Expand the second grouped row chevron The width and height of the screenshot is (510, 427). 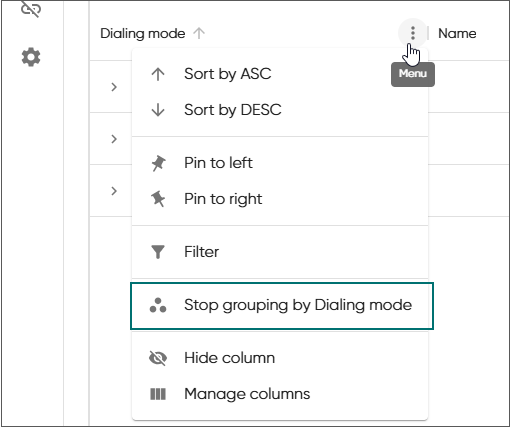click(x=114, y=139)
